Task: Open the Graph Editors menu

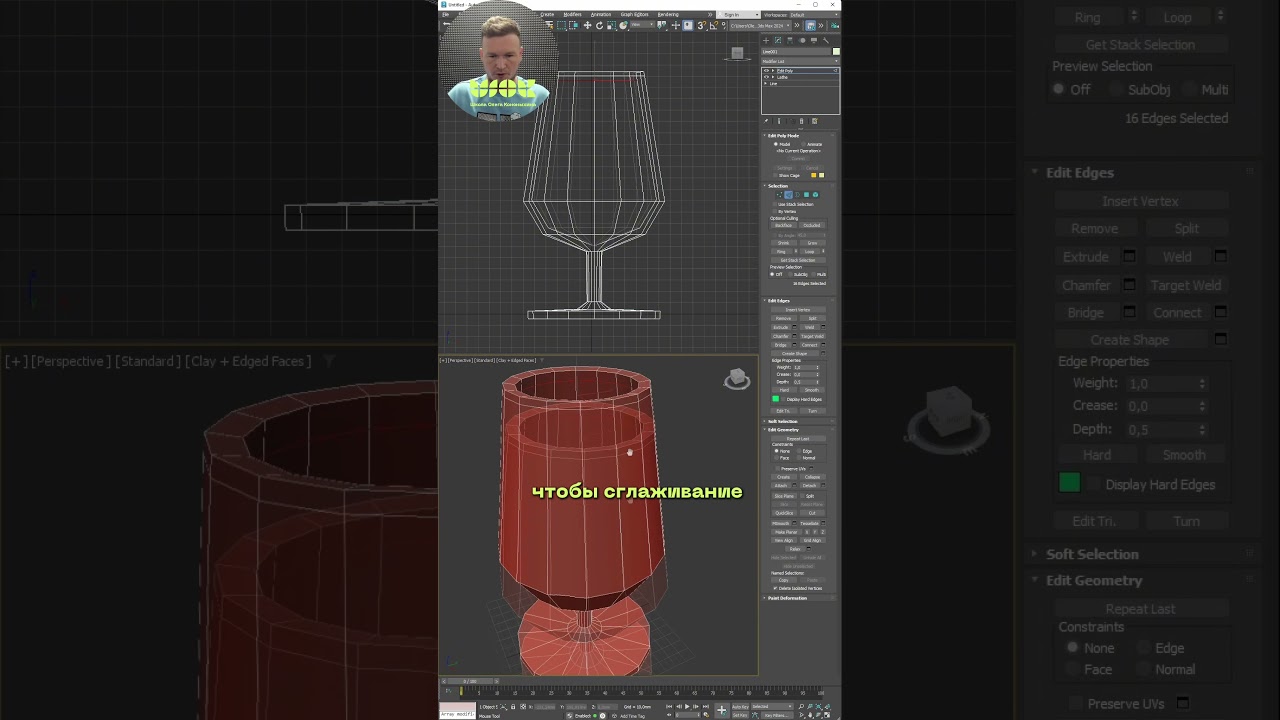Action: (x=635, y=15)
